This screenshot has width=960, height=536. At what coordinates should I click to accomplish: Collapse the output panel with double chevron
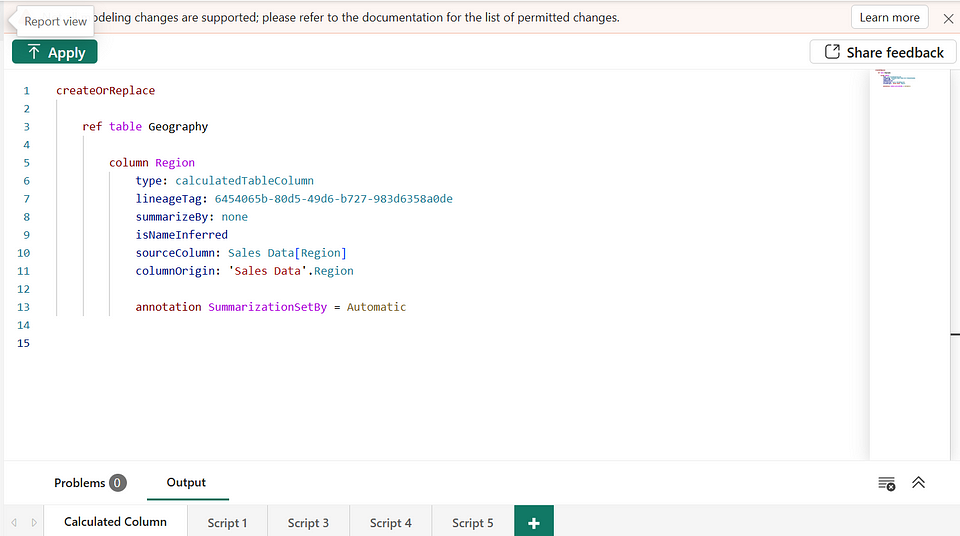(x=918, y=483)
